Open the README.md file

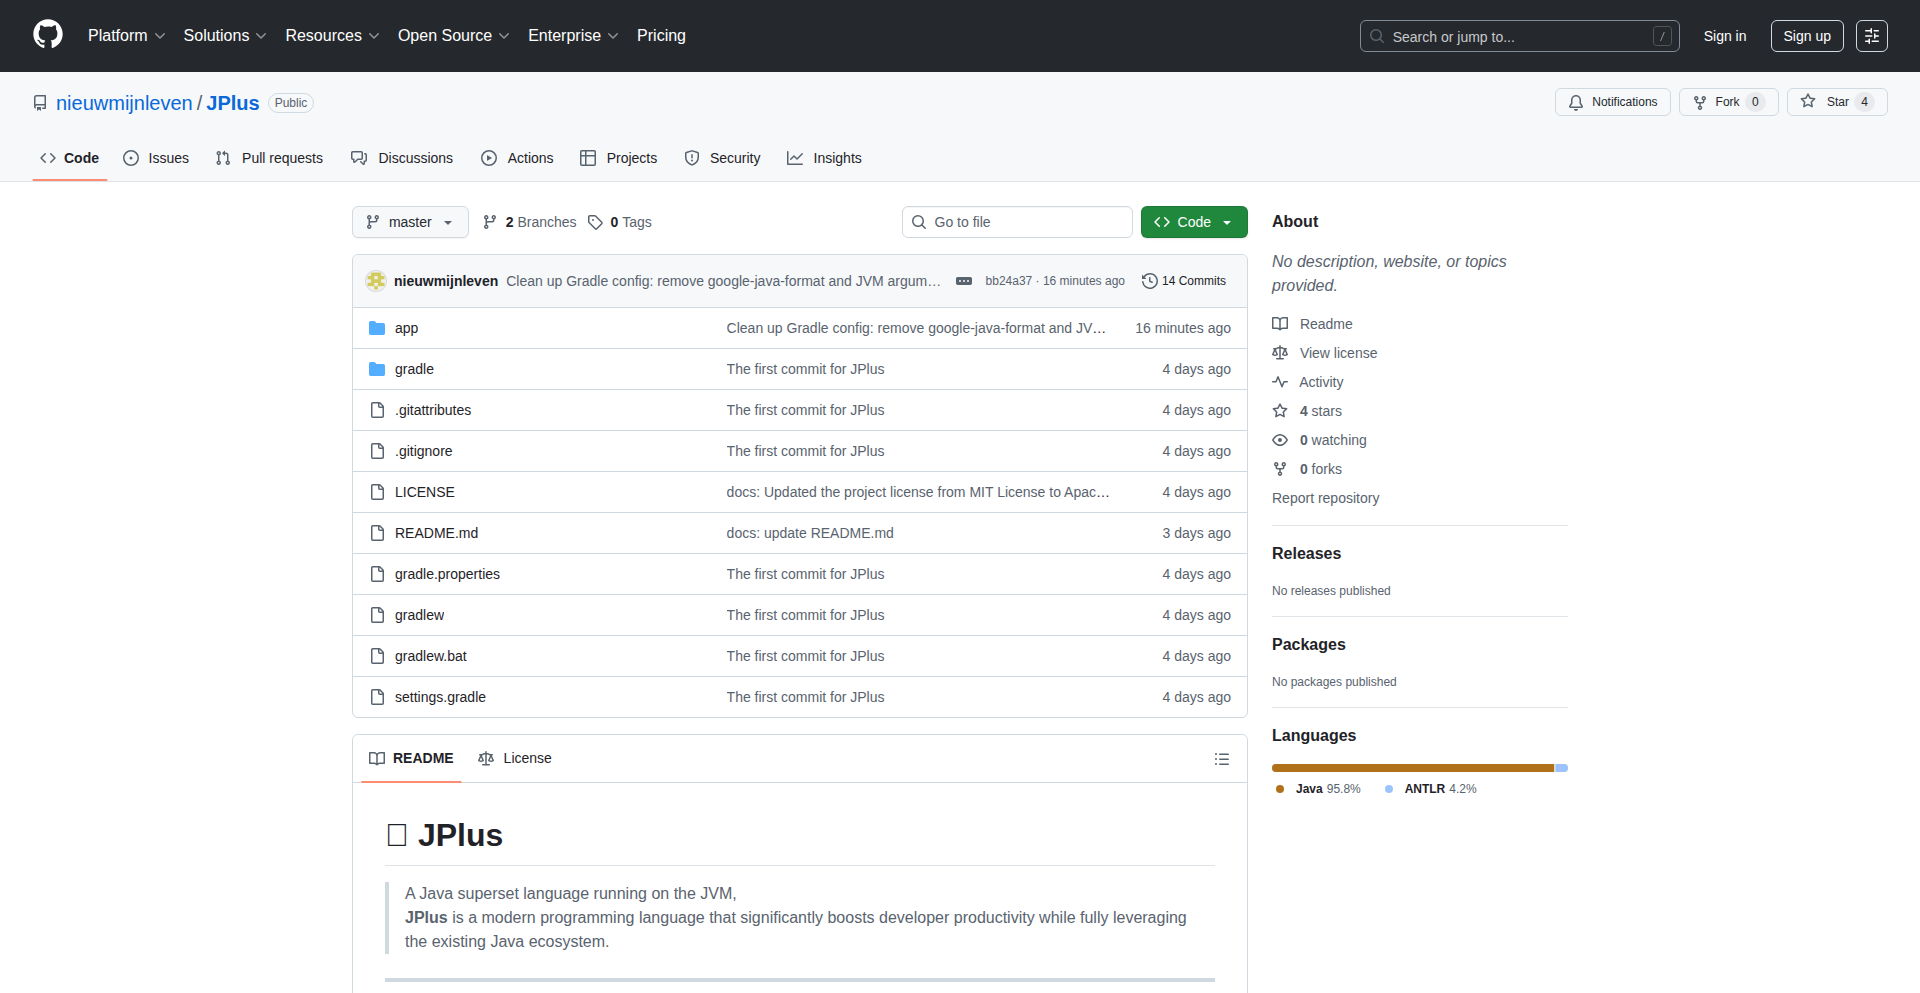tap(436, 533)
